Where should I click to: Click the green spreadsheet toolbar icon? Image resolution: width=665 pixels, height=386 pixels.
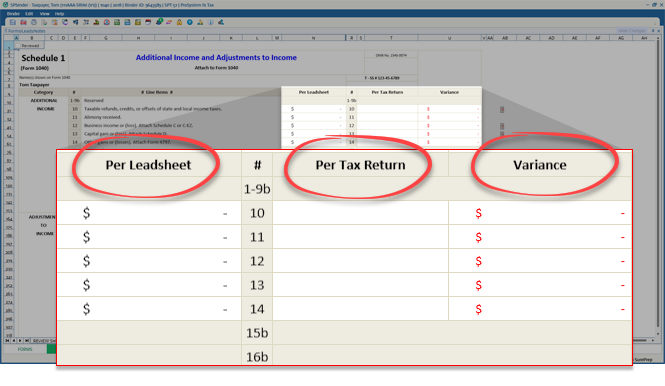(x=117, y=22)
